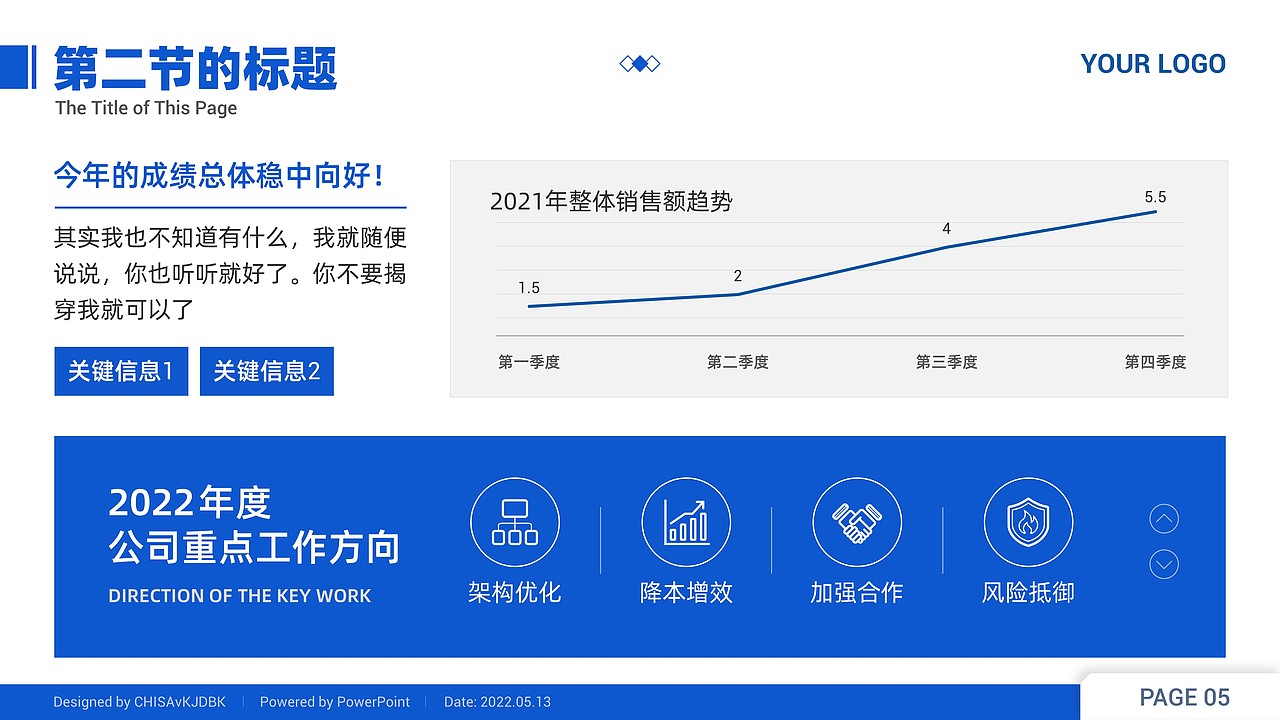Screen dimensions: 1280x720
Task: Click the down chevron circle icon
Action: 1164,565
